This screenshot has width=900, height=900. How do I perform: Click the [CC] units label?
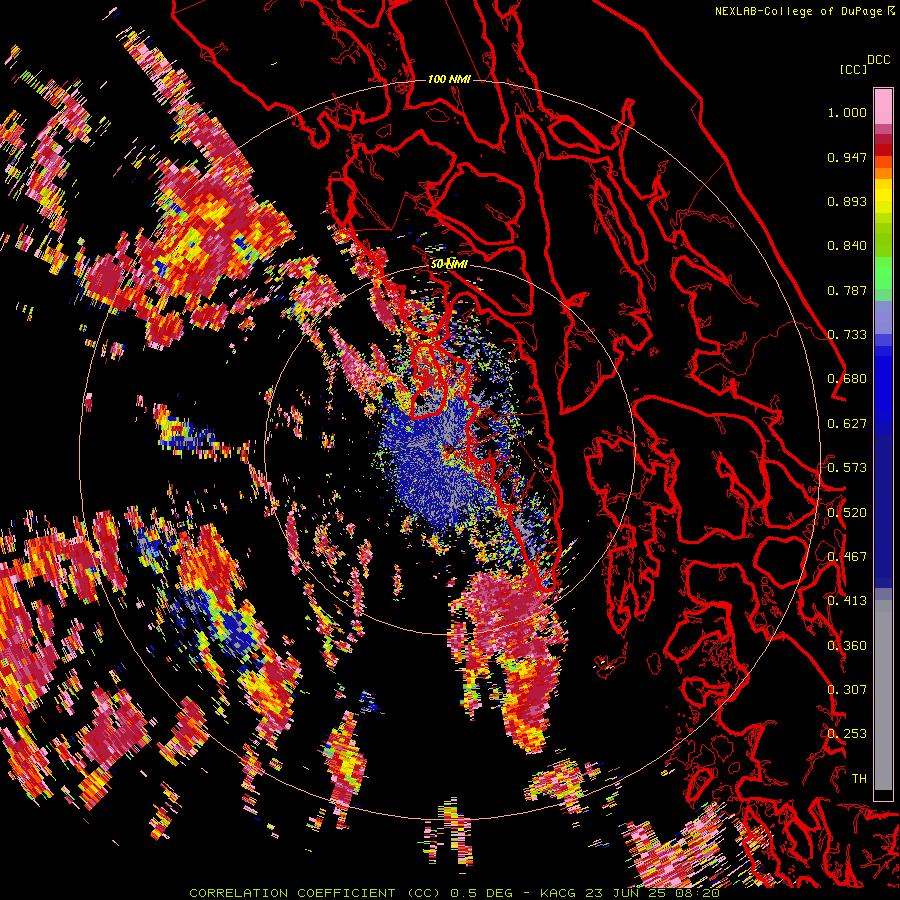pyautogui.click(x=853, y=69)
